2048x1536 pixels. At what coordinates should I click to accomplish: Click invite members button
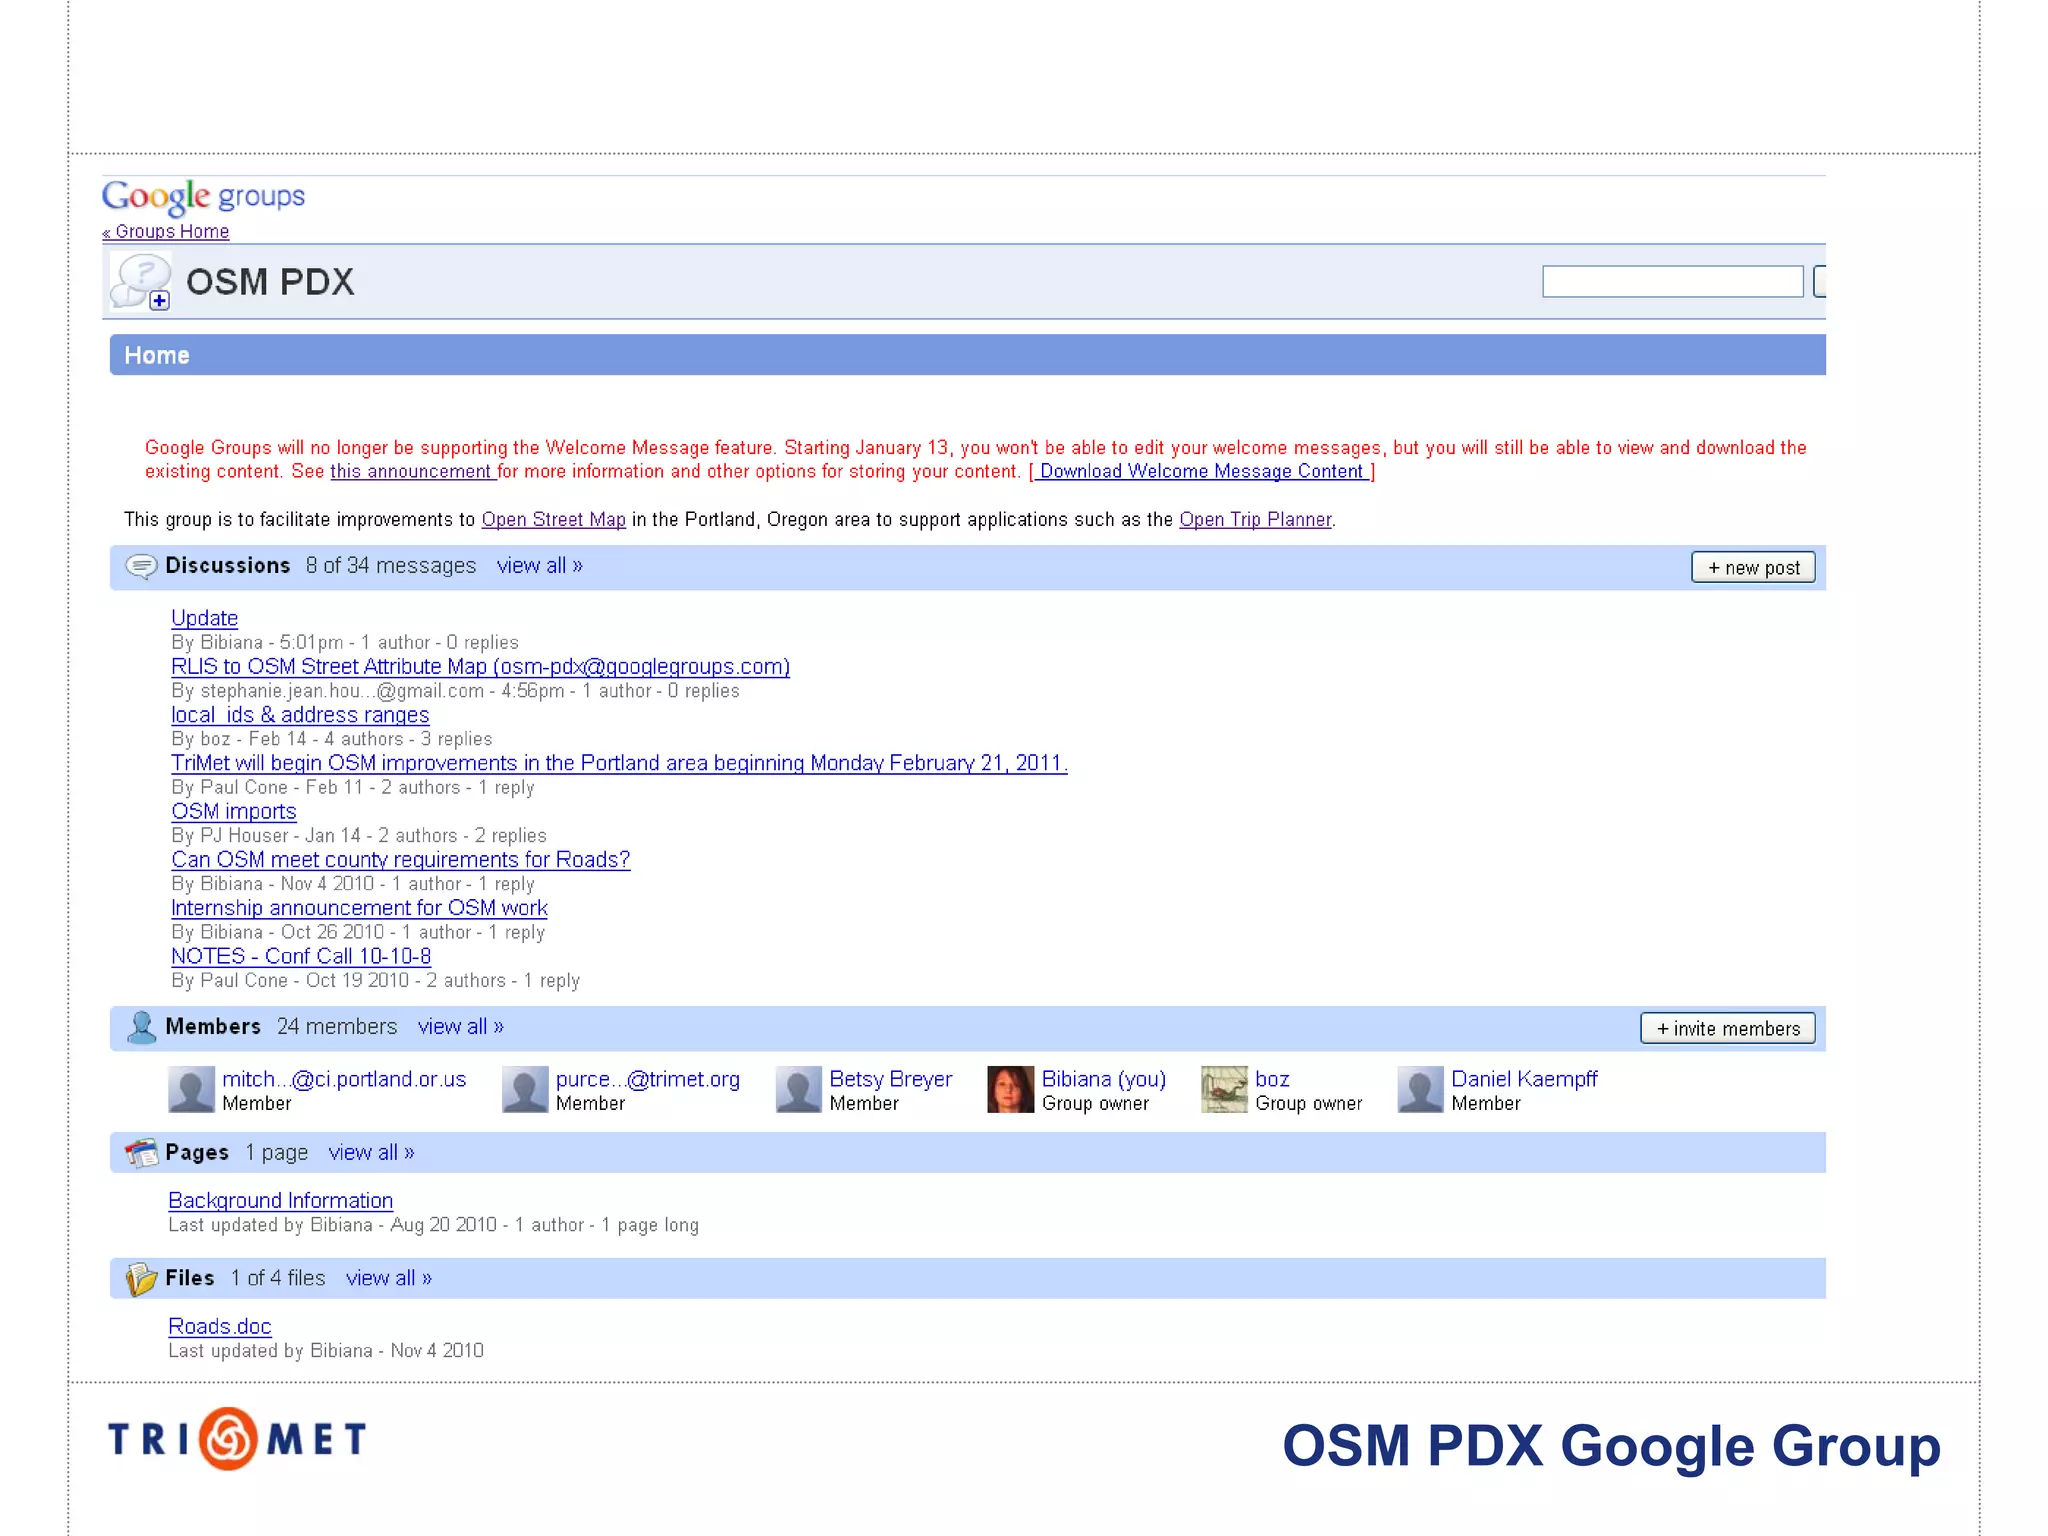point(1728,1029)
